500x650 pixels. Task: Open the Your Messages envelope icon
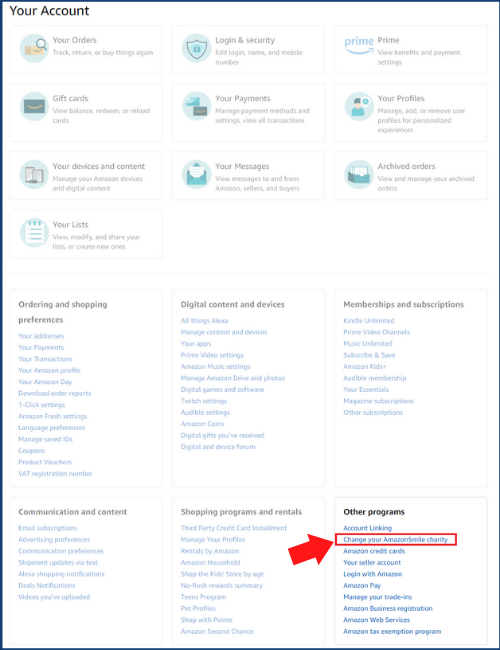[197, 175]
